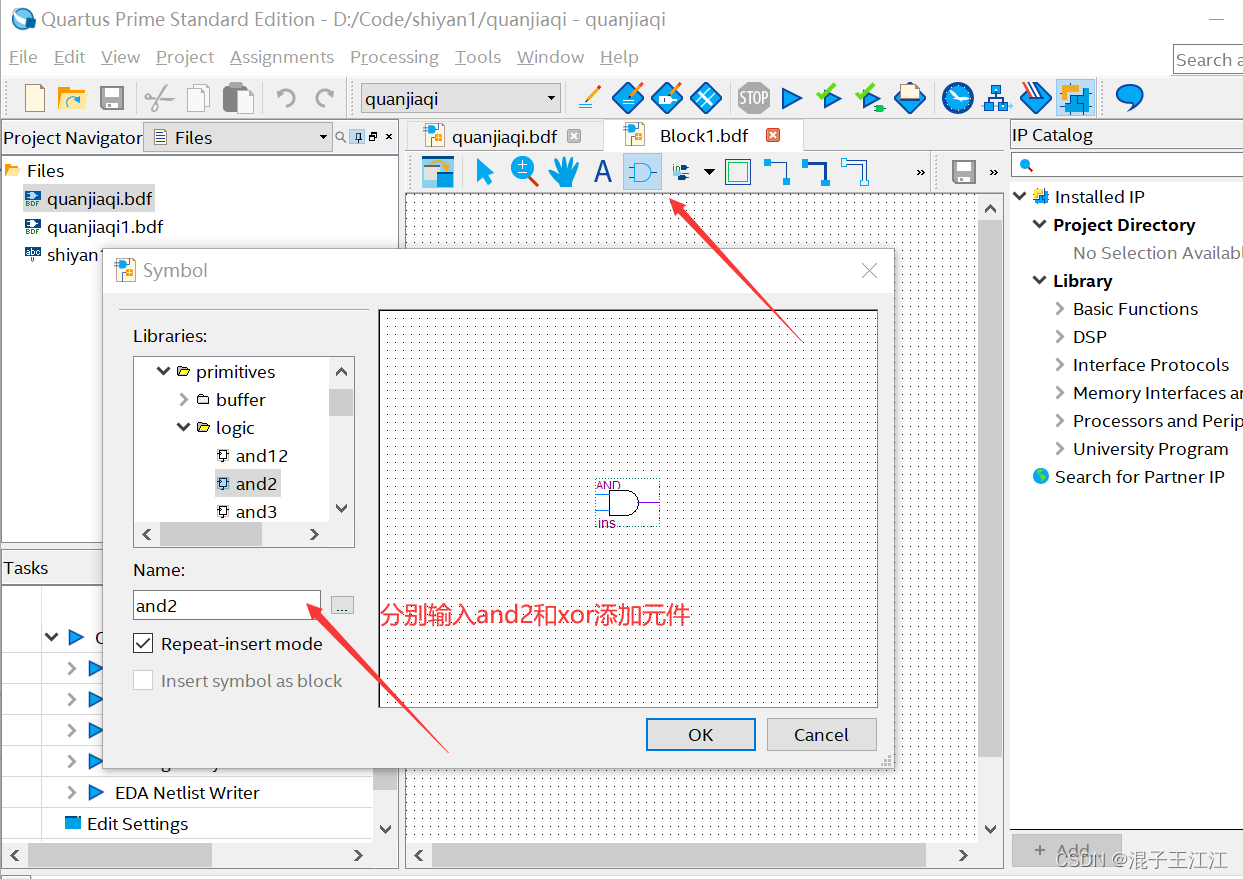Click the Redo arrow icon

(324, 98)
